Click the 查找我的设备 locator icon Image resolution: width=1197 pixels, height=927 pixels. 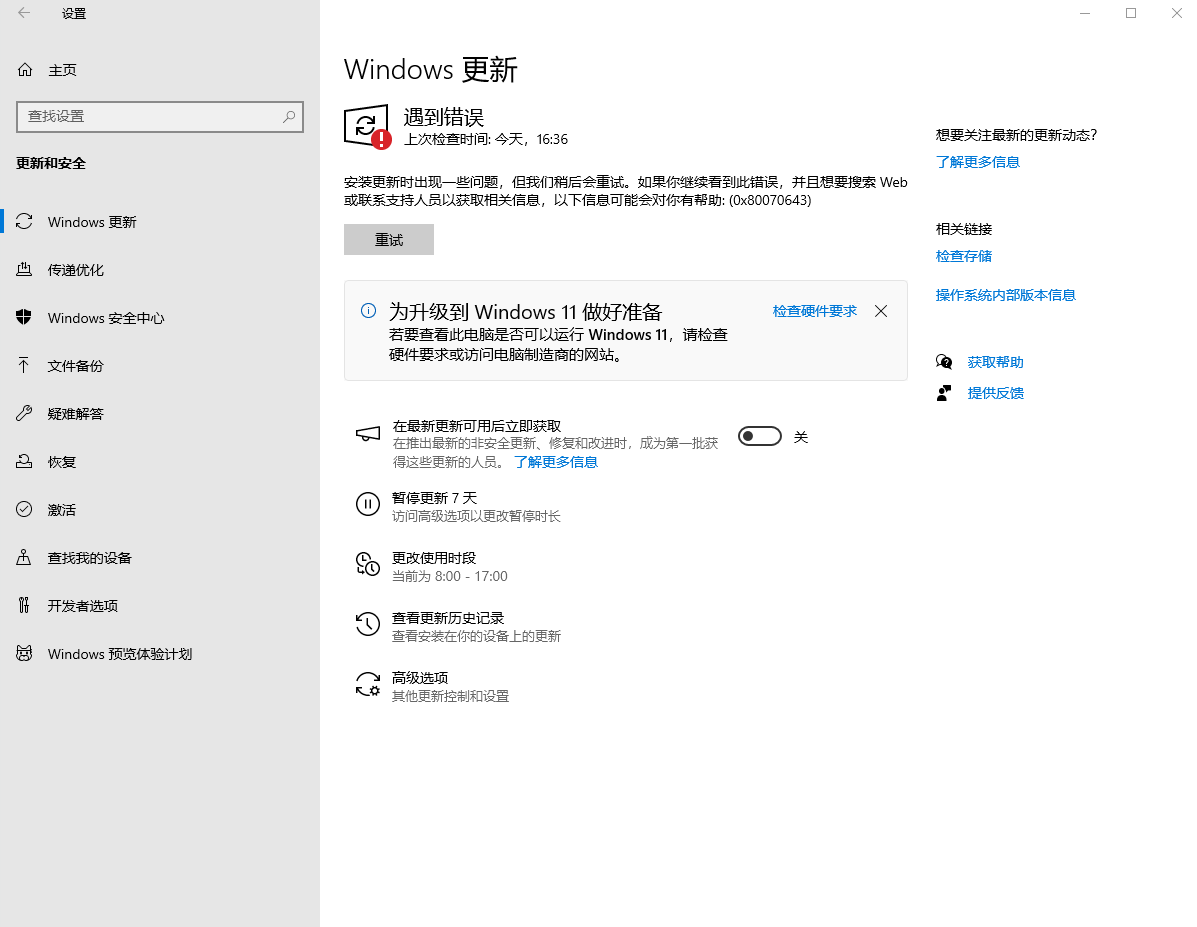24,557
